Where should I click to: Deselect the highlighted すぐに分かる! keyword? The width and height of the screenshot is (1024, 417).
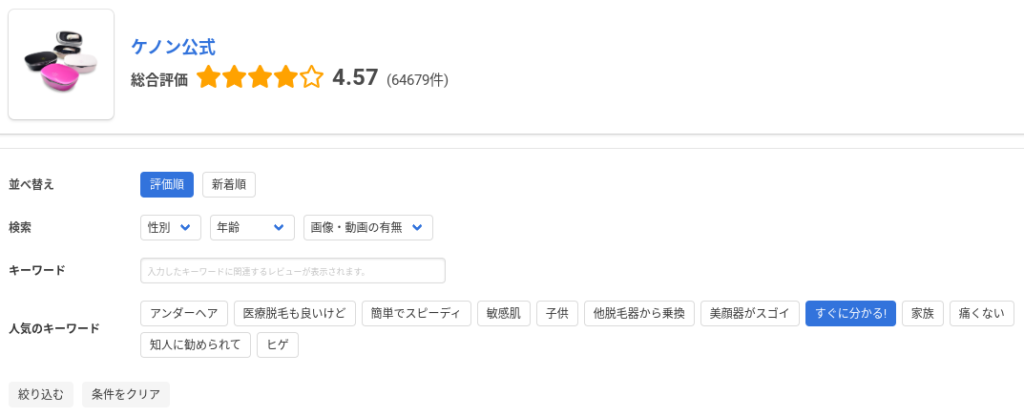click(x=851, y=313)
